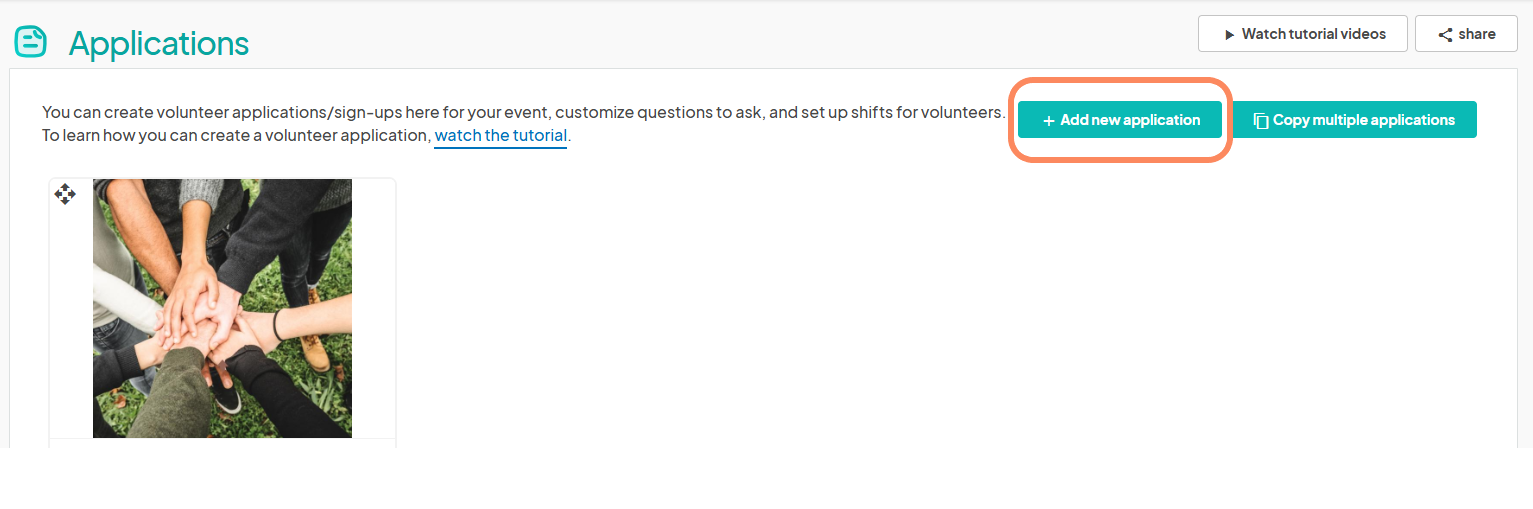Click the teal Applications page icon
This screenshot has width=1533, height=509.
[x=31, y=42]
